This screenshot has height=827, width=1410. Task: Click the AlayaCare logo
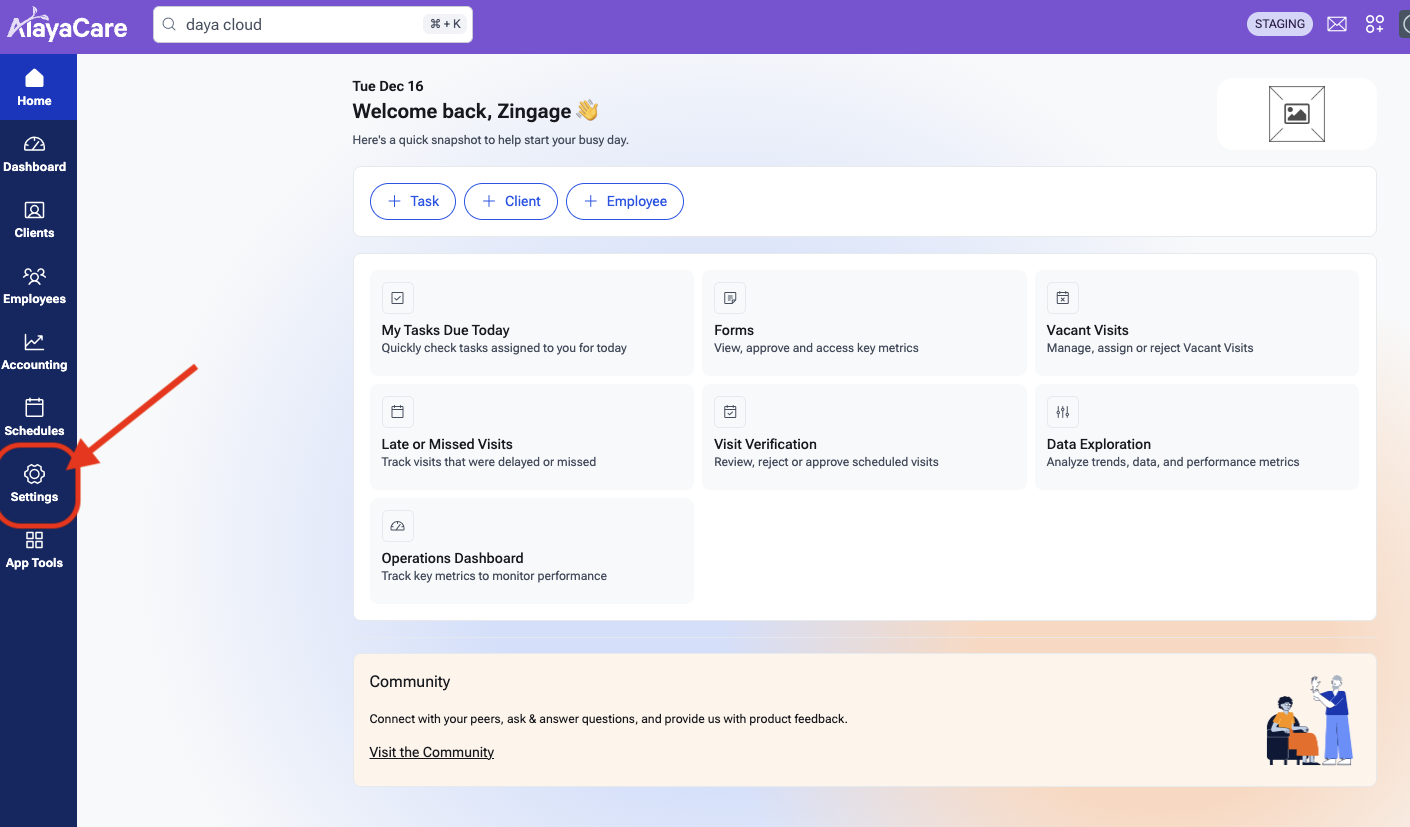click(67, 24)
